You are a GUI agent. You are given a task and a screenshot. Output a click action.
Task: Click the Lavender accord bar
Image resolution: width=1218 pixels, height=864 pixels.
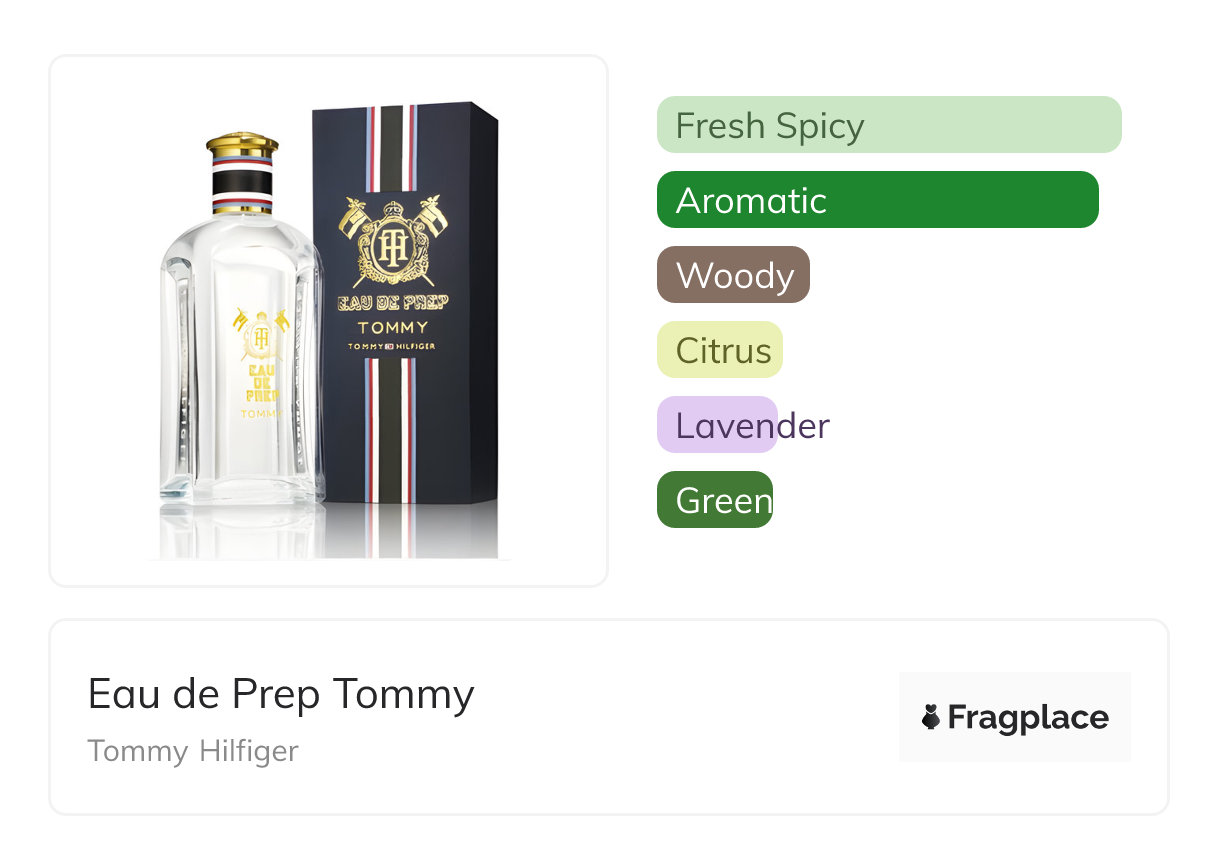pyautogui.click(x=717, y=425)
